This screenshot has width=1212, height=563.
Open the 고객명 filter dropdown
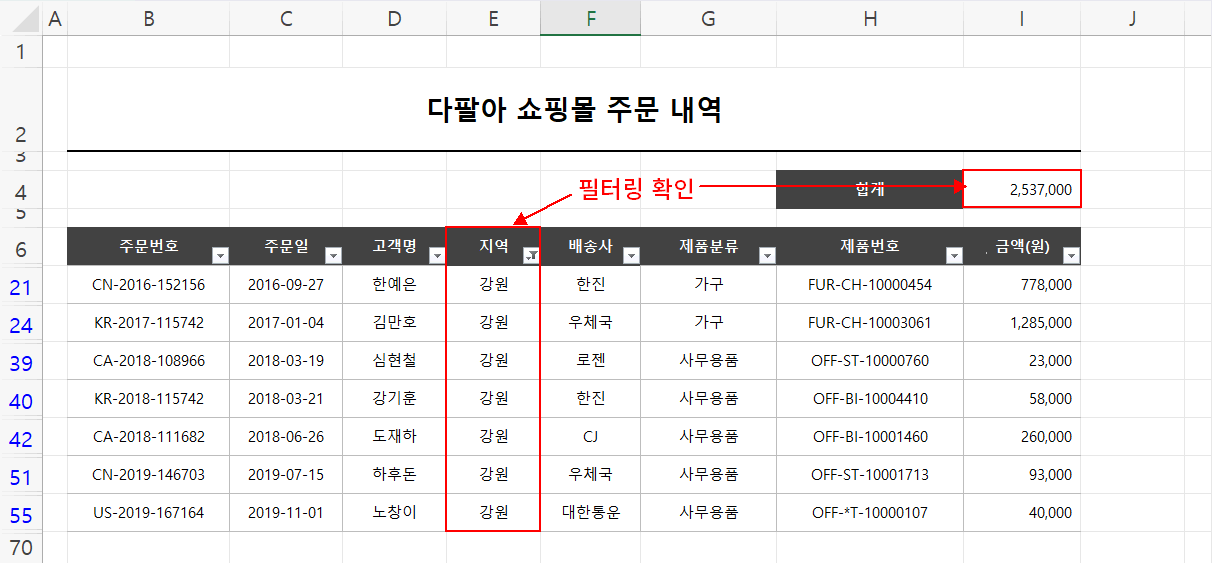click(x=437, y=256)
